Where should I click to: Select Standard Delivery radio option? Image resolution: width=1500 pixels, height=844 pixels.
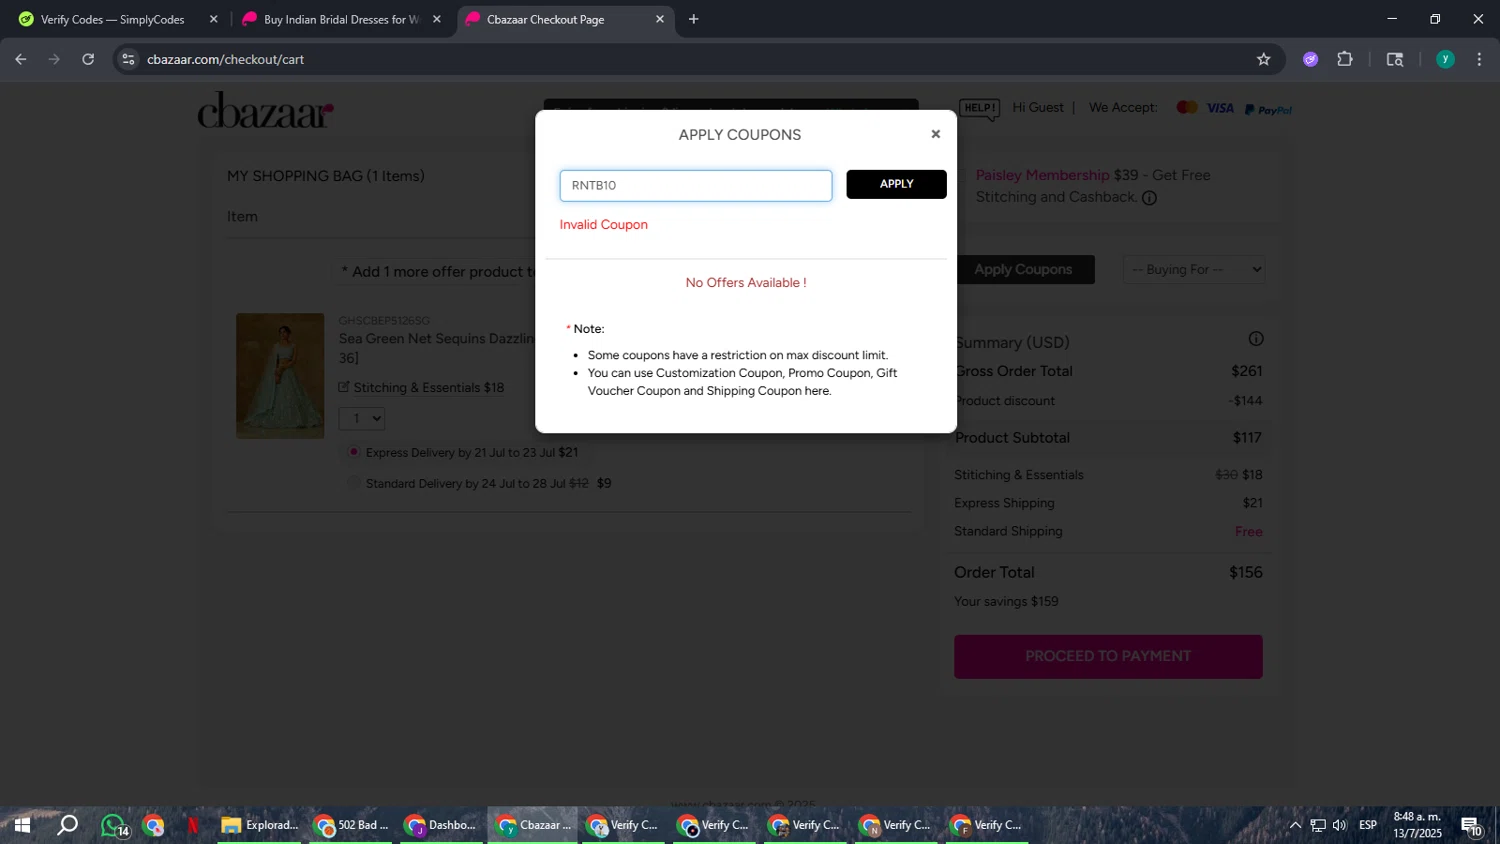[353, 483]
